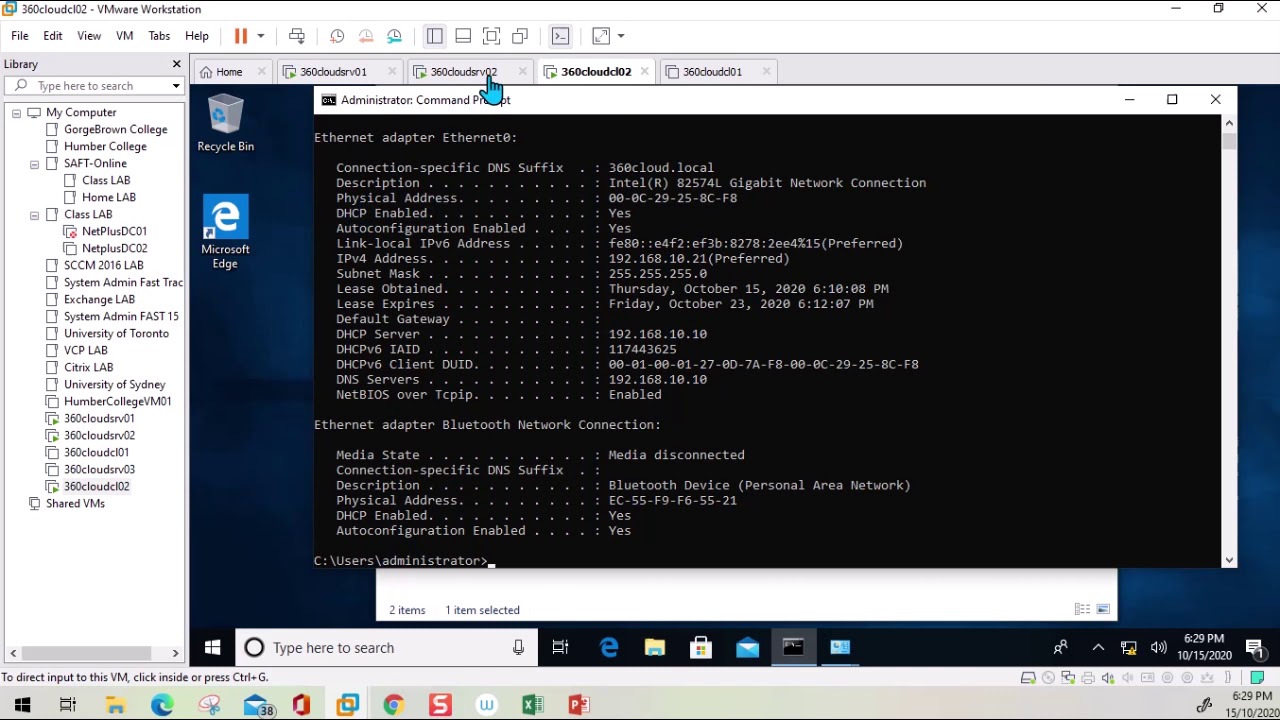Select NetPlusDC01 virtual machine
Viewport: 1280px width, 720px height.
tap(114, 232)
